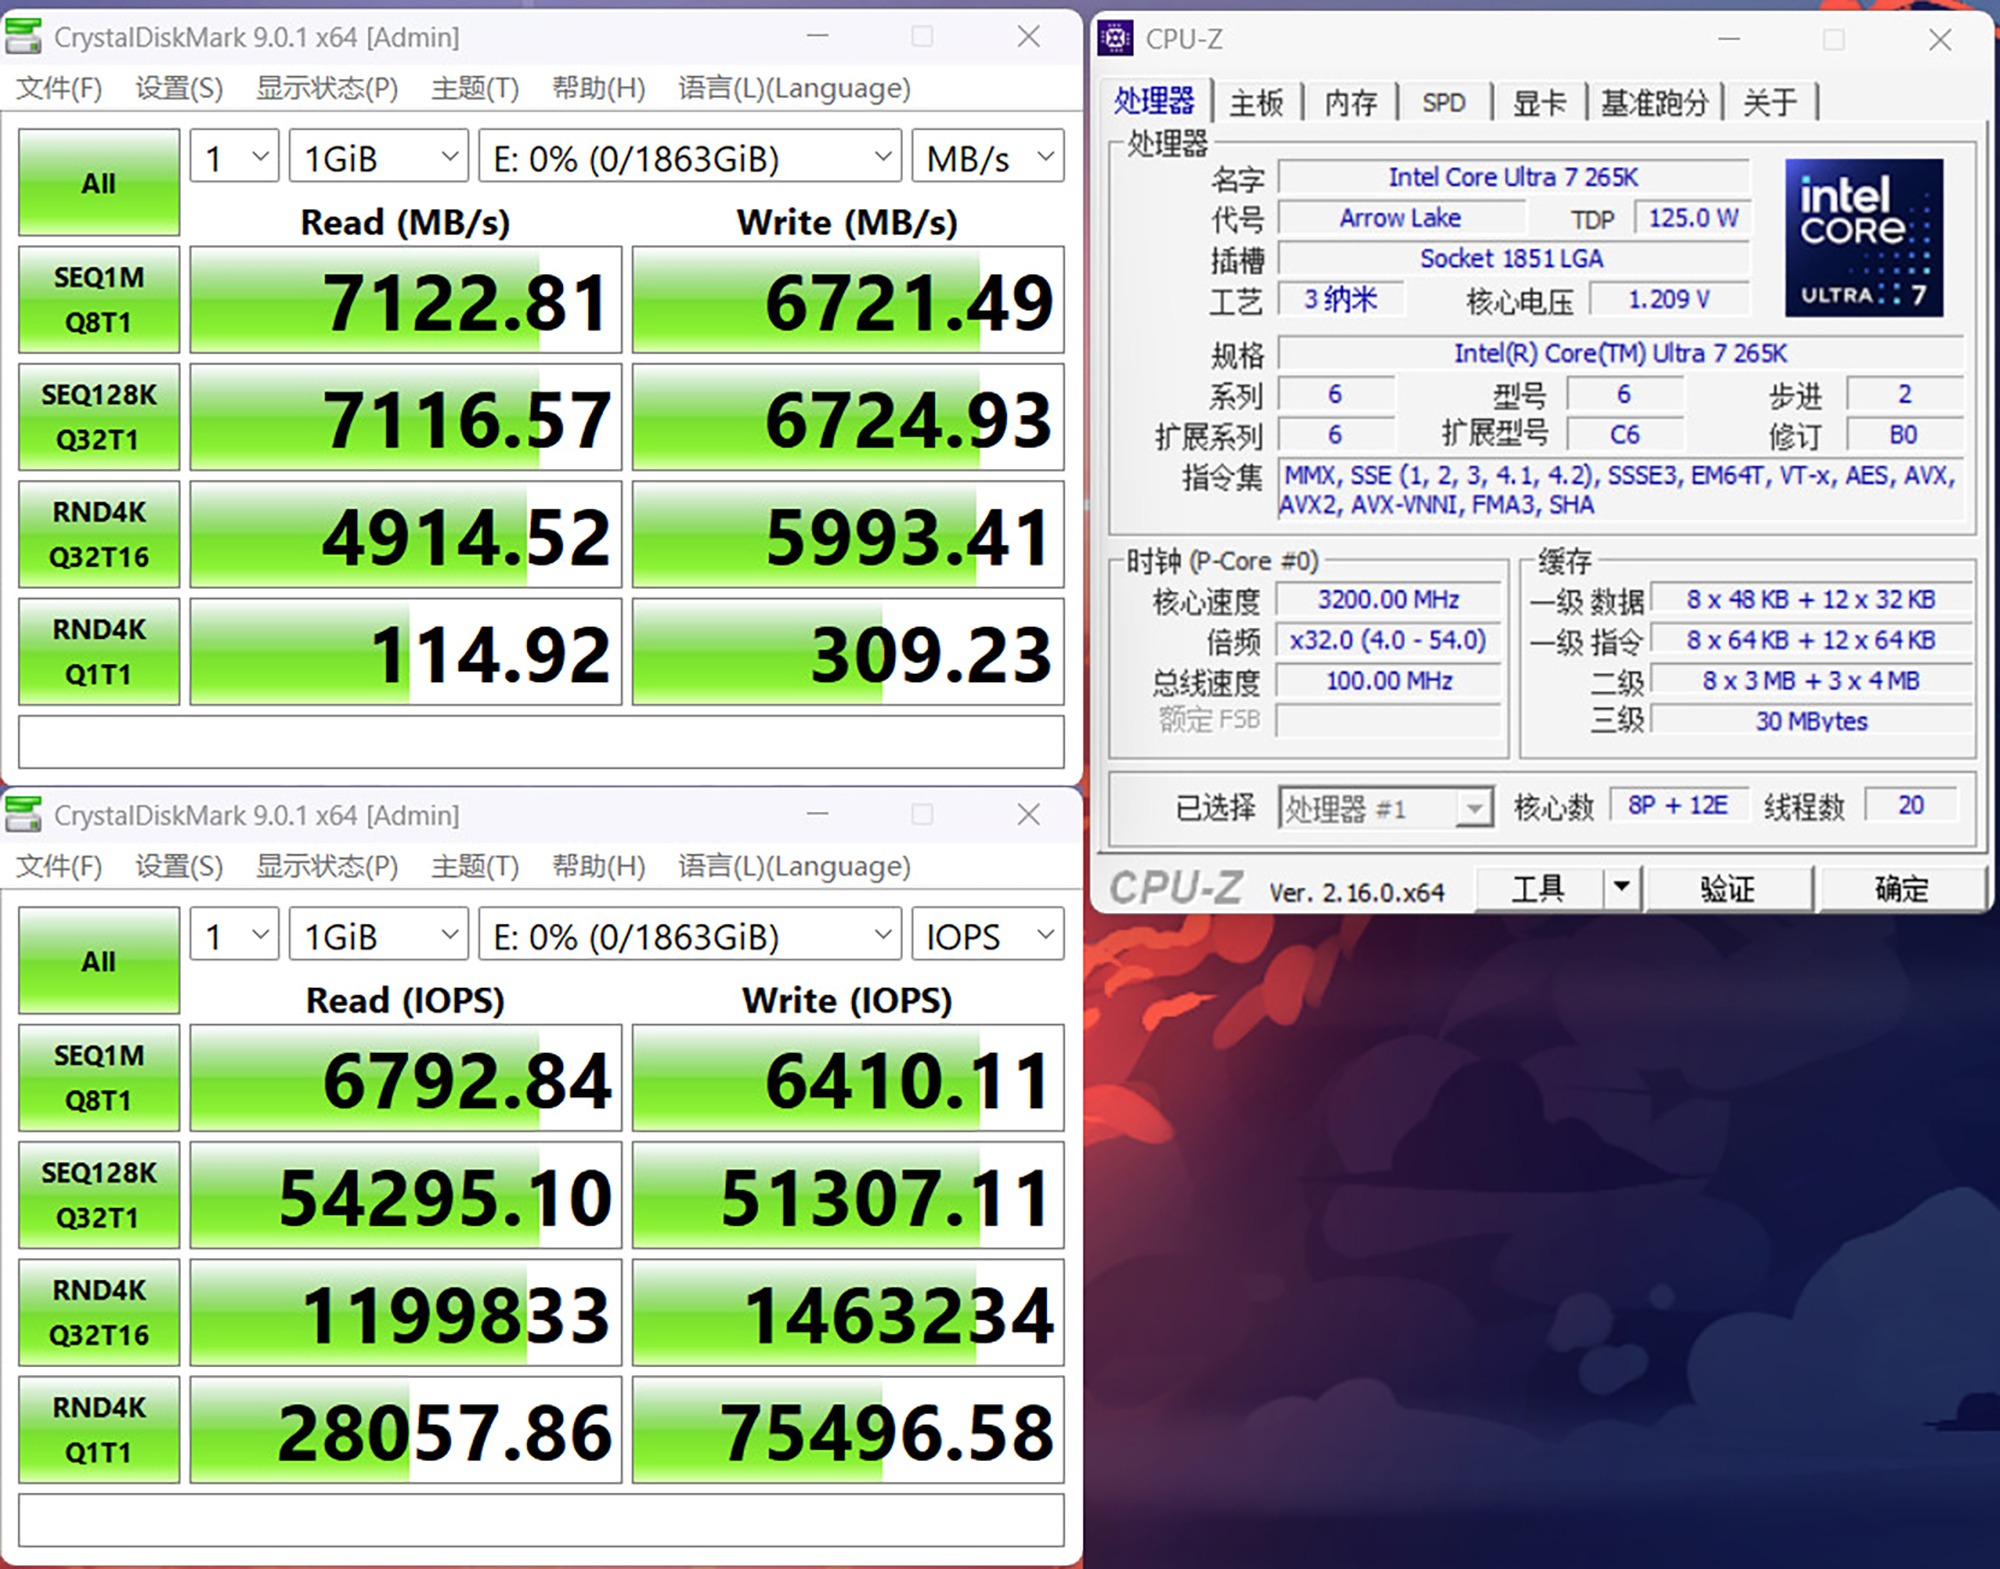Close the CPU-Z window
The image size is (2000, 1569).
tap(1940, 40)
